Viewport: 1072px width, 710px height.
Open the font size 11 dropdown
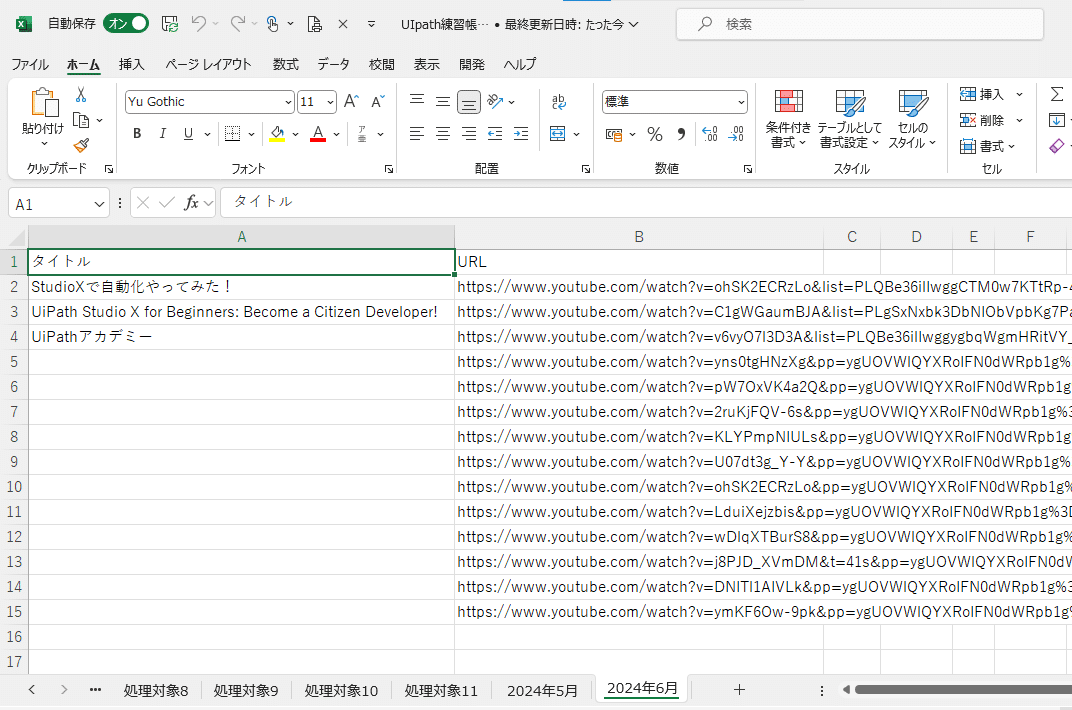tap(331, 102)
